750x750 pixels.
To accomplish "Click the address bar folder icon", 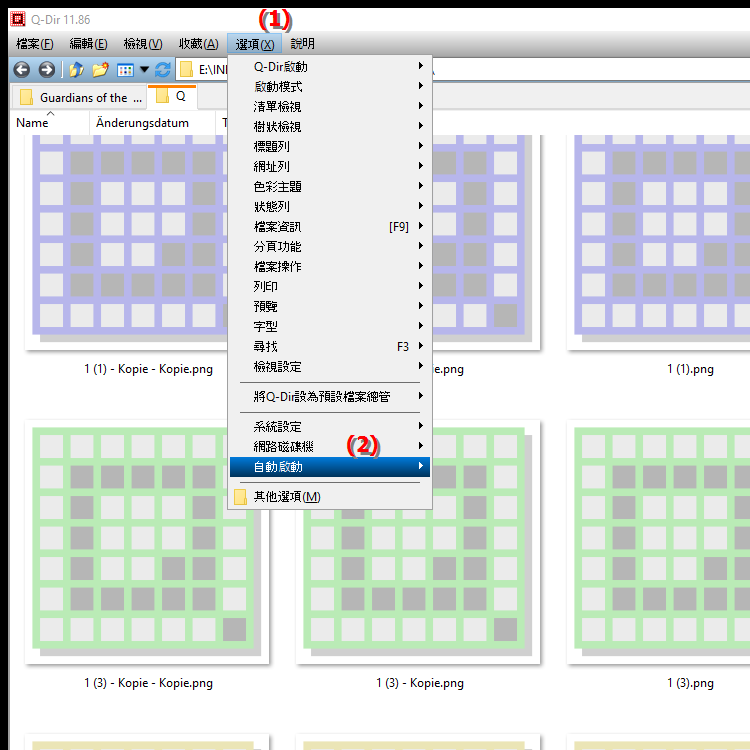I will click(186, 70).
